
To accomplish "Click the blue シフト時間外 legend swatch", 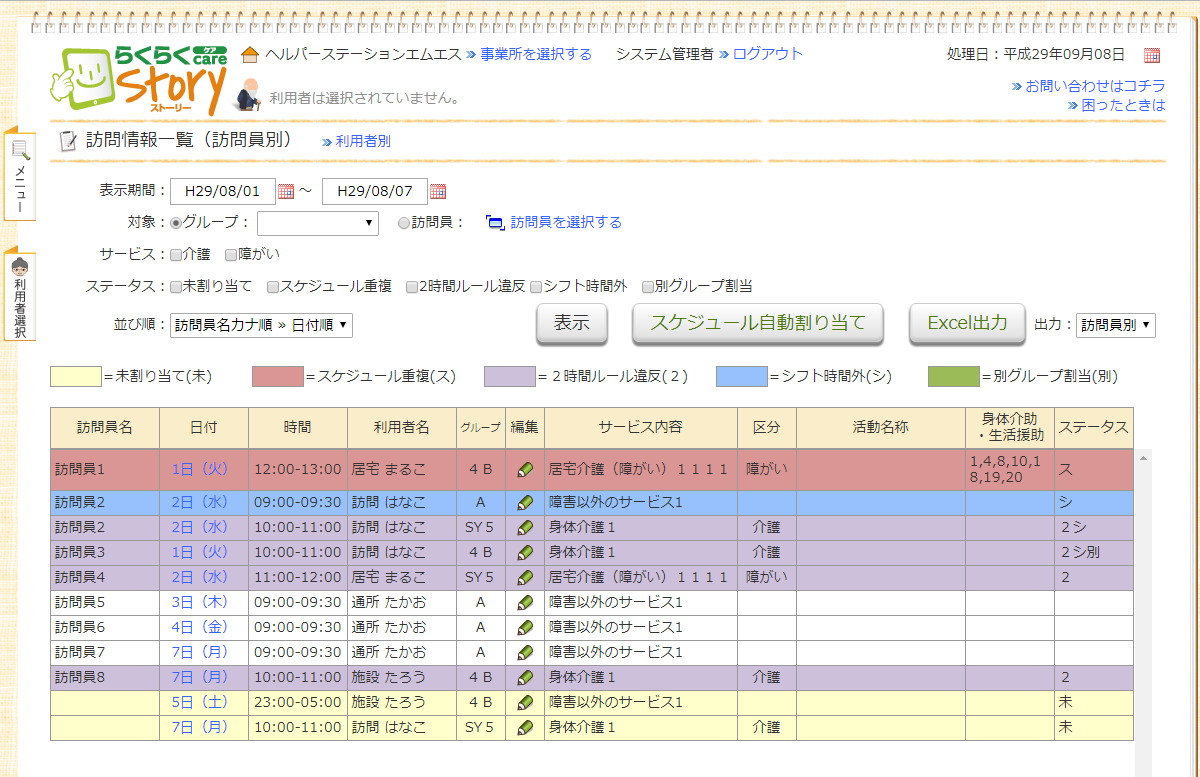I will (742, 377).
